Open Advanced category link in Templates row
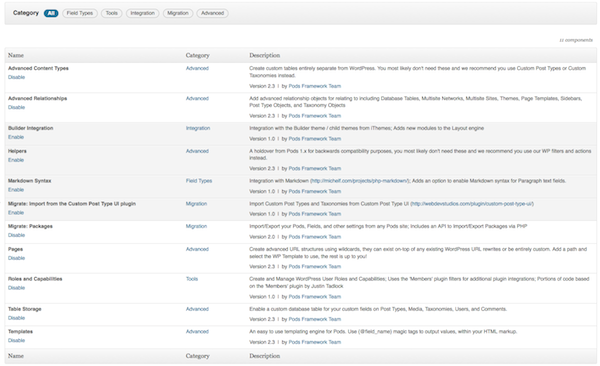This screenshot has width=600, height=366. pyautogui.click(x=197, y=332)
